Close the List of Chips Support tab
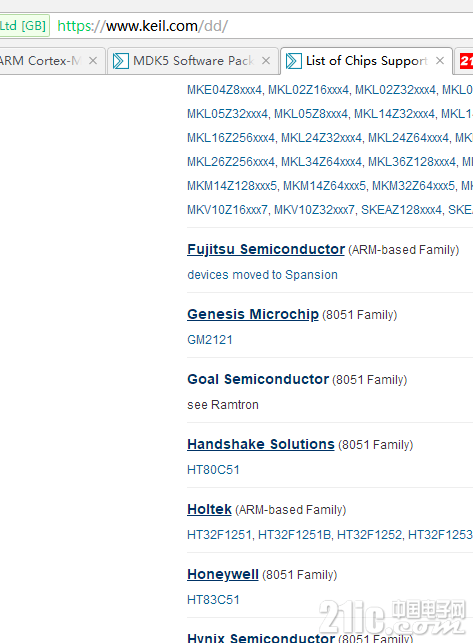 (x=440, y=61)
